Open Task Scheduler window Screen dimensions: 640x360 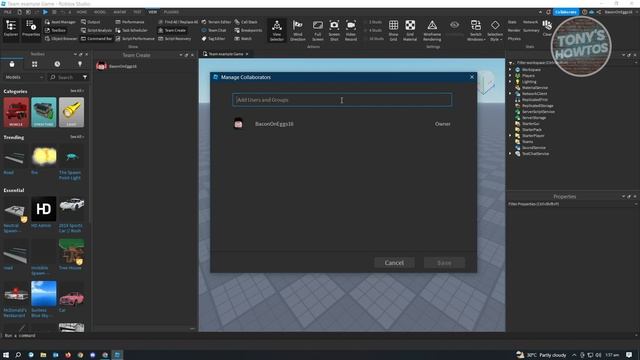pos(131,30)
